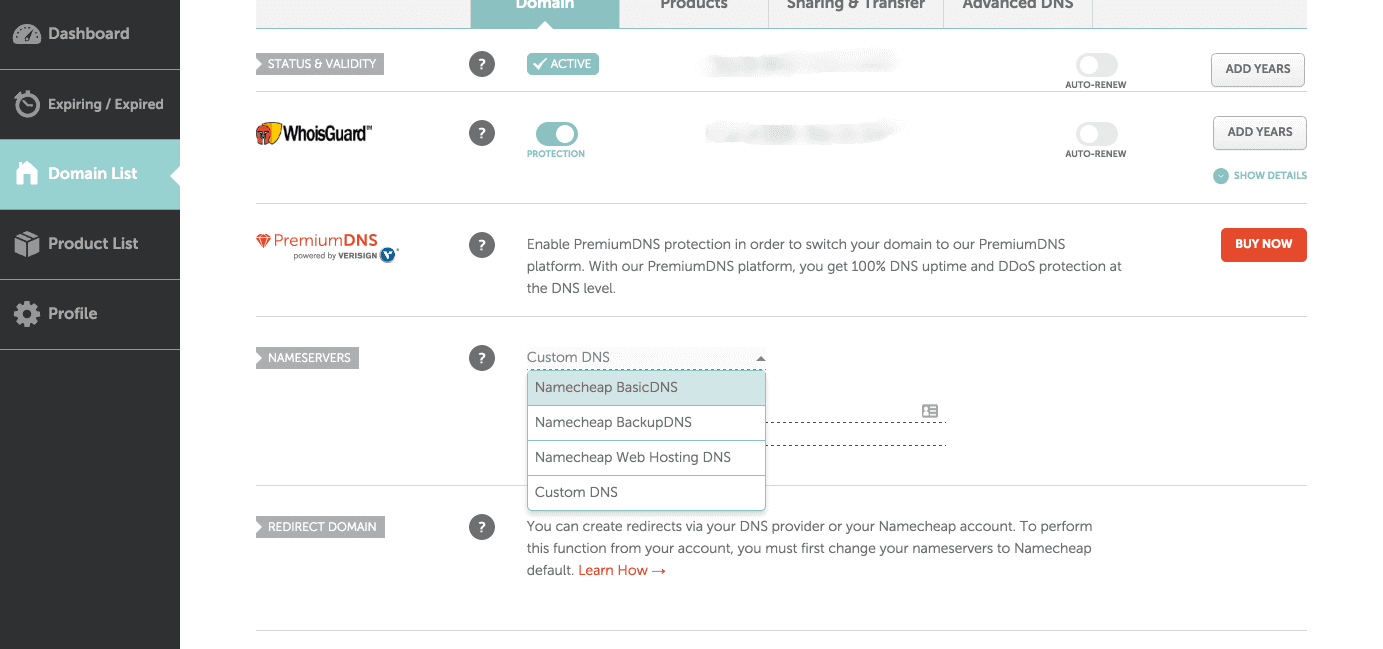Click the Redirect Domain help question mark icon

[482, 527]
